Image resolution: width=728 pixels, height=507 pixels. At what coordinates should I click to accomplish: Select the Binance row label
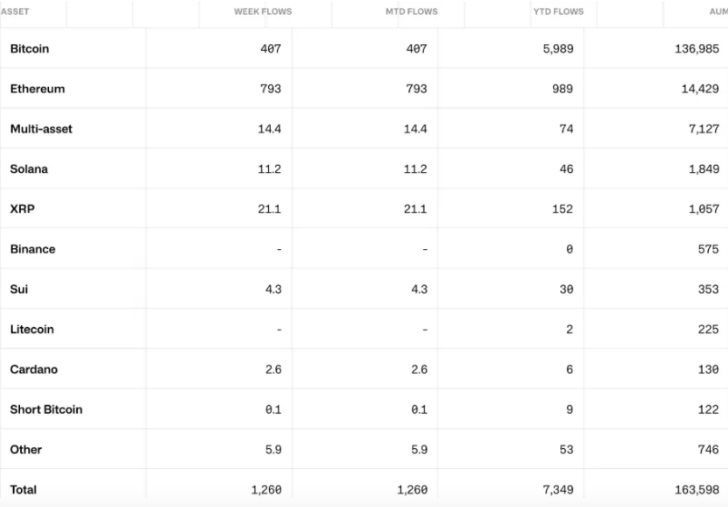click(x=32, y=249)
